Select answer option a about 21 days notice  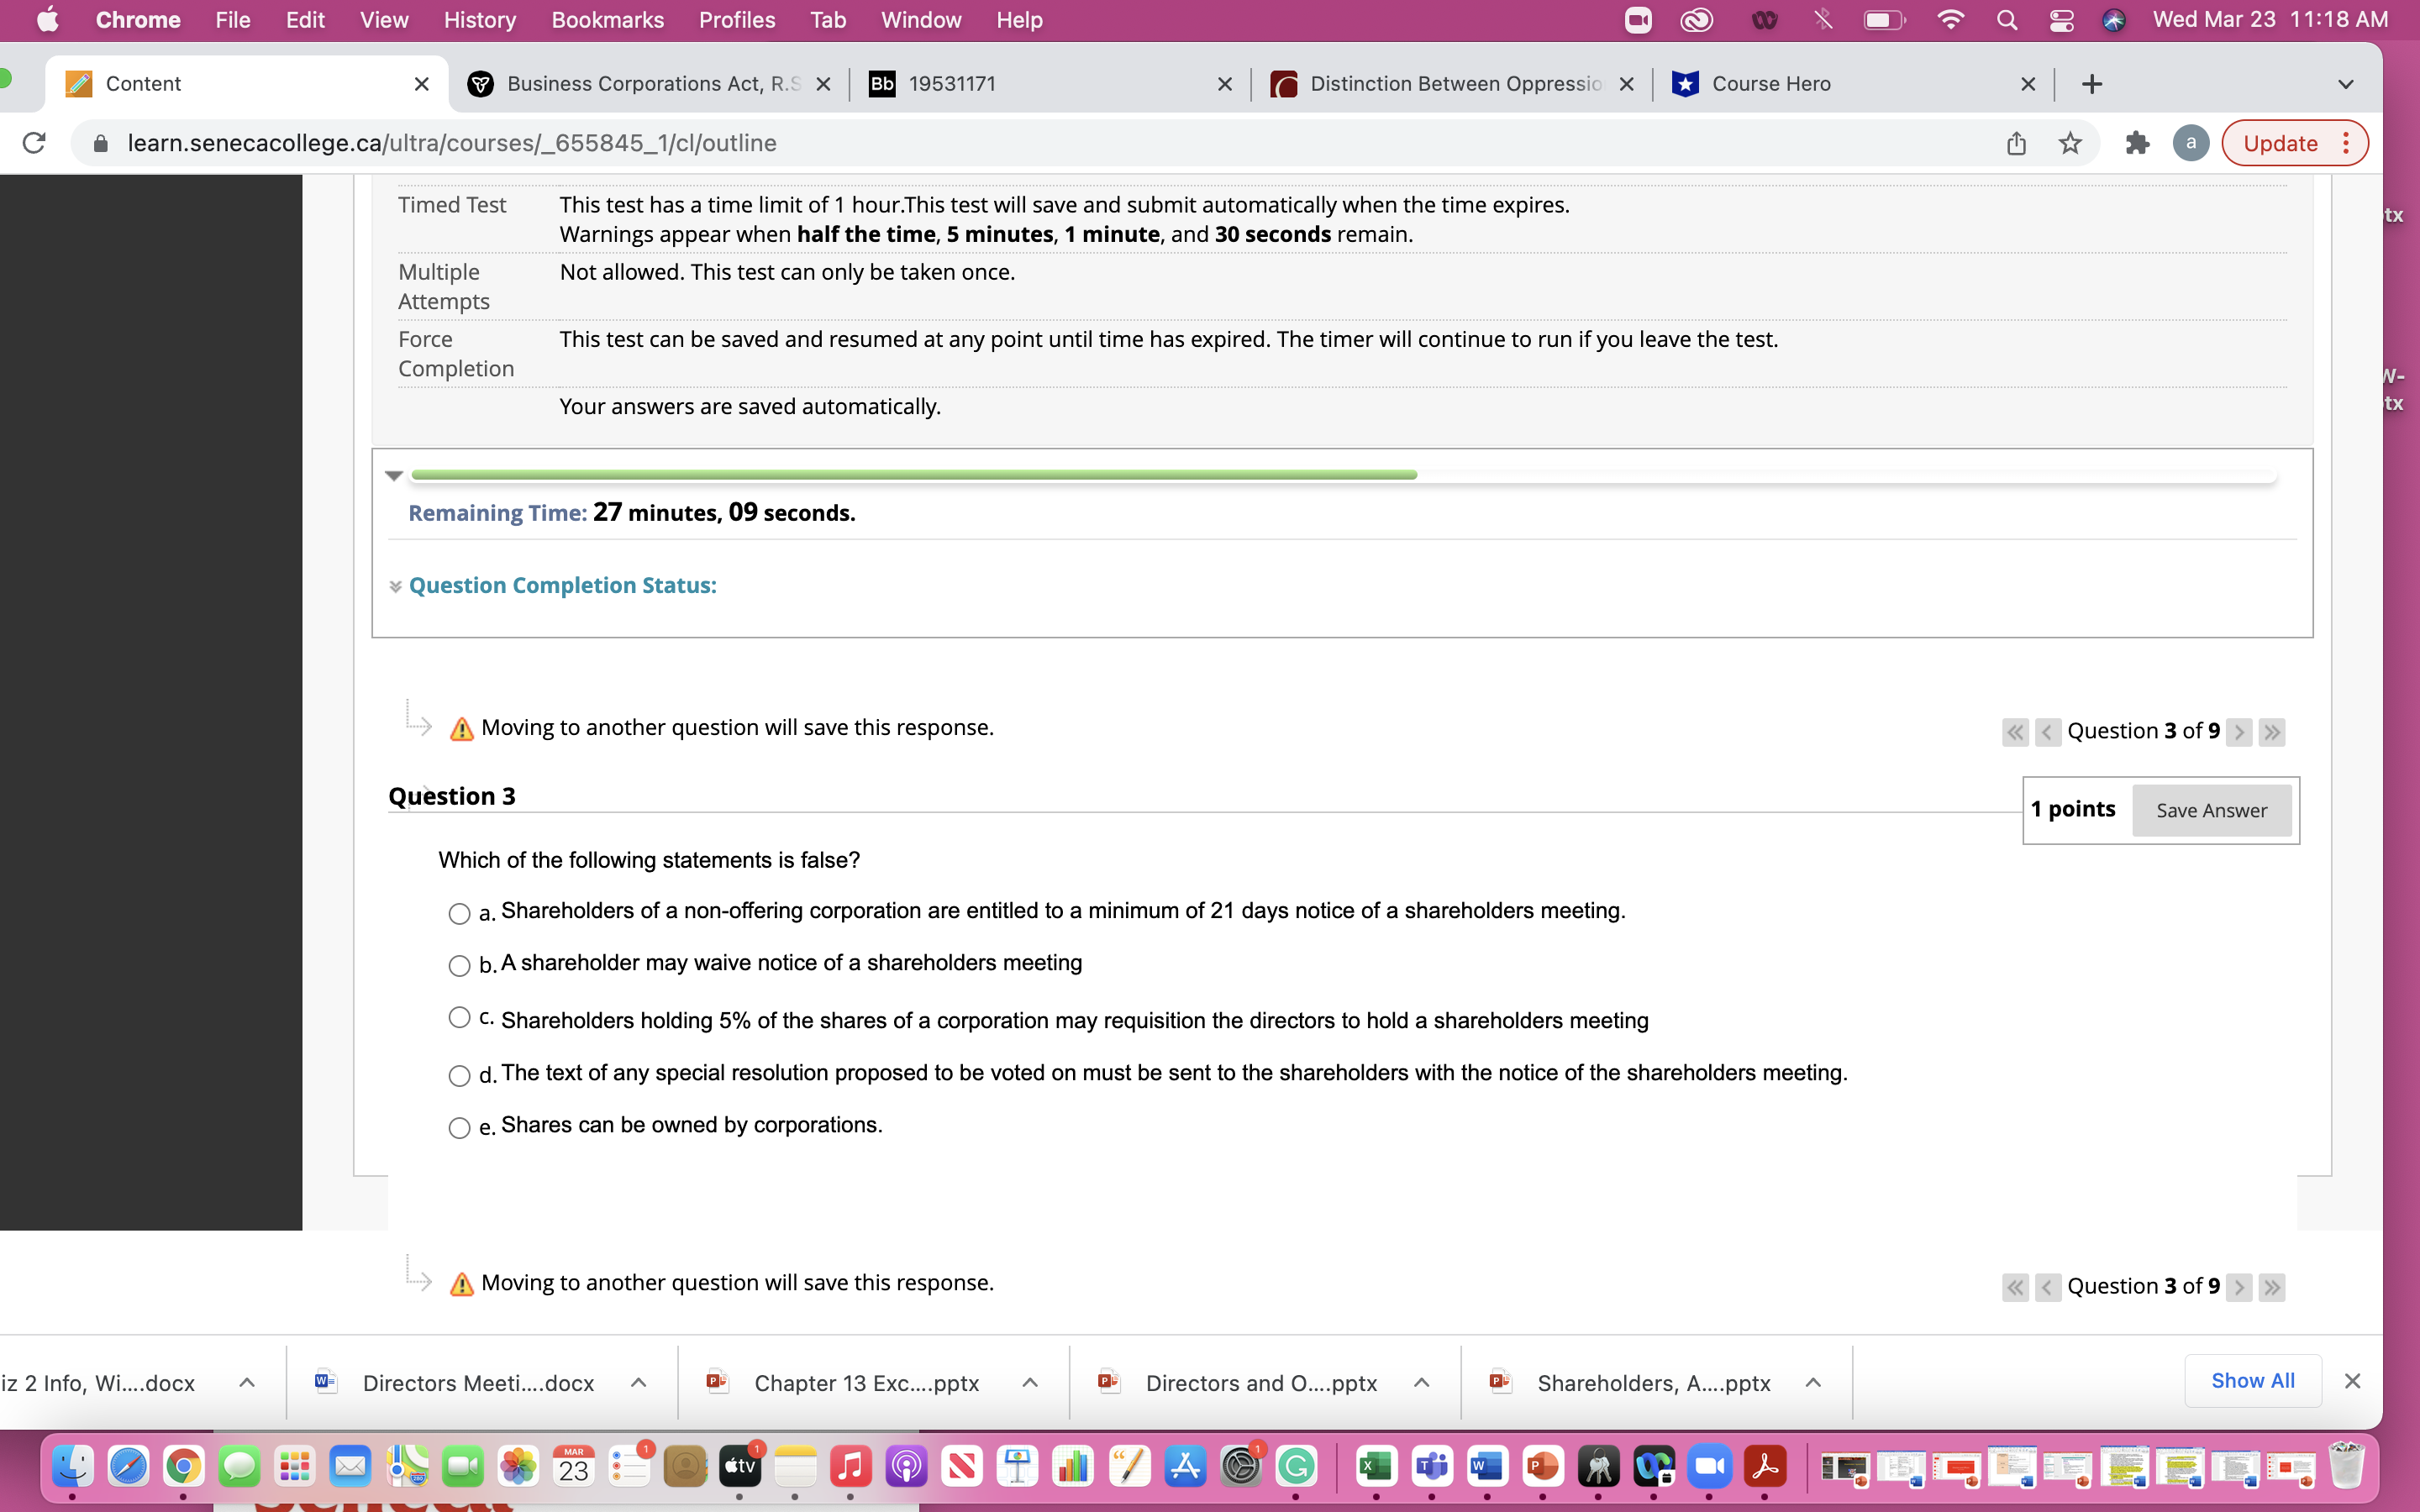(x=460, y=913)
